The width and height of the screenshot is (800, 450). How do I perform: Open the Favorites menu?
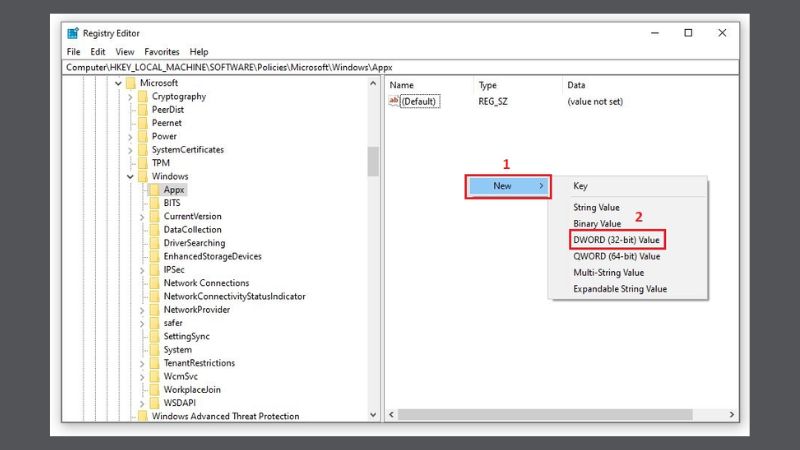click(x=161, y=51)
